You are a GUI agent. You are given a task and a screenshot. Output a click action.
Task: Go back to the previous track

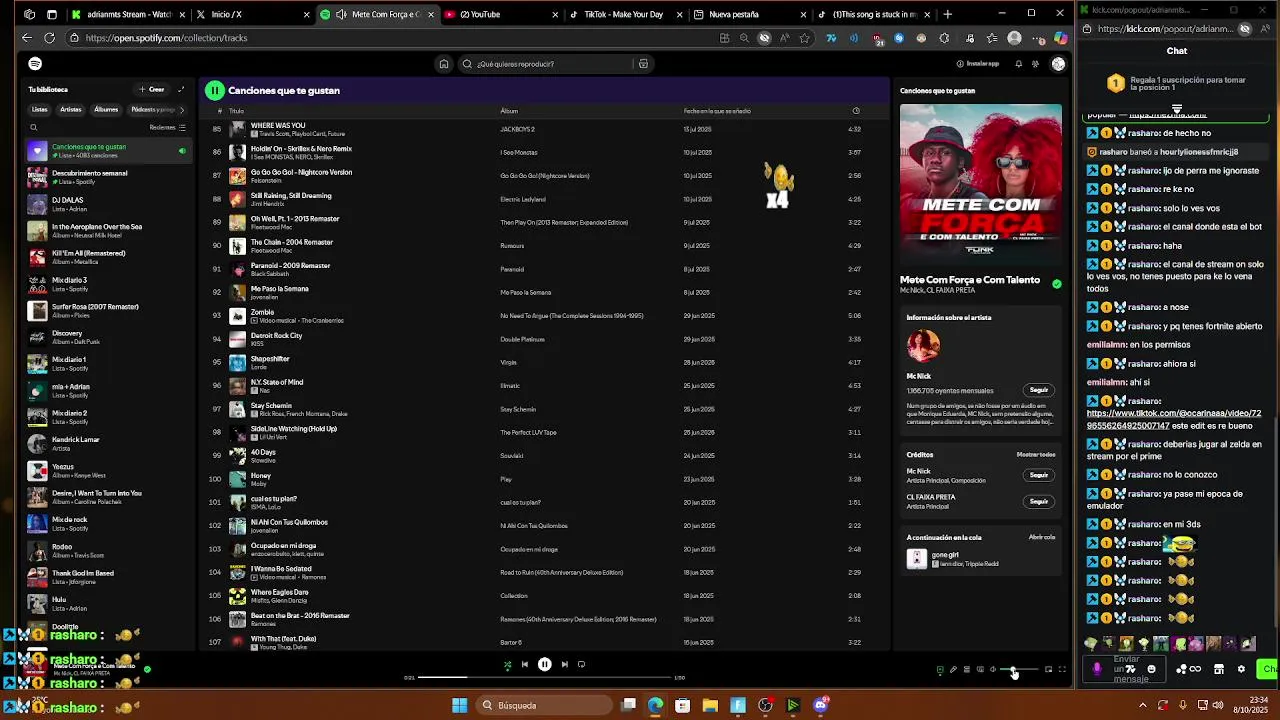[x=524, y=664]
